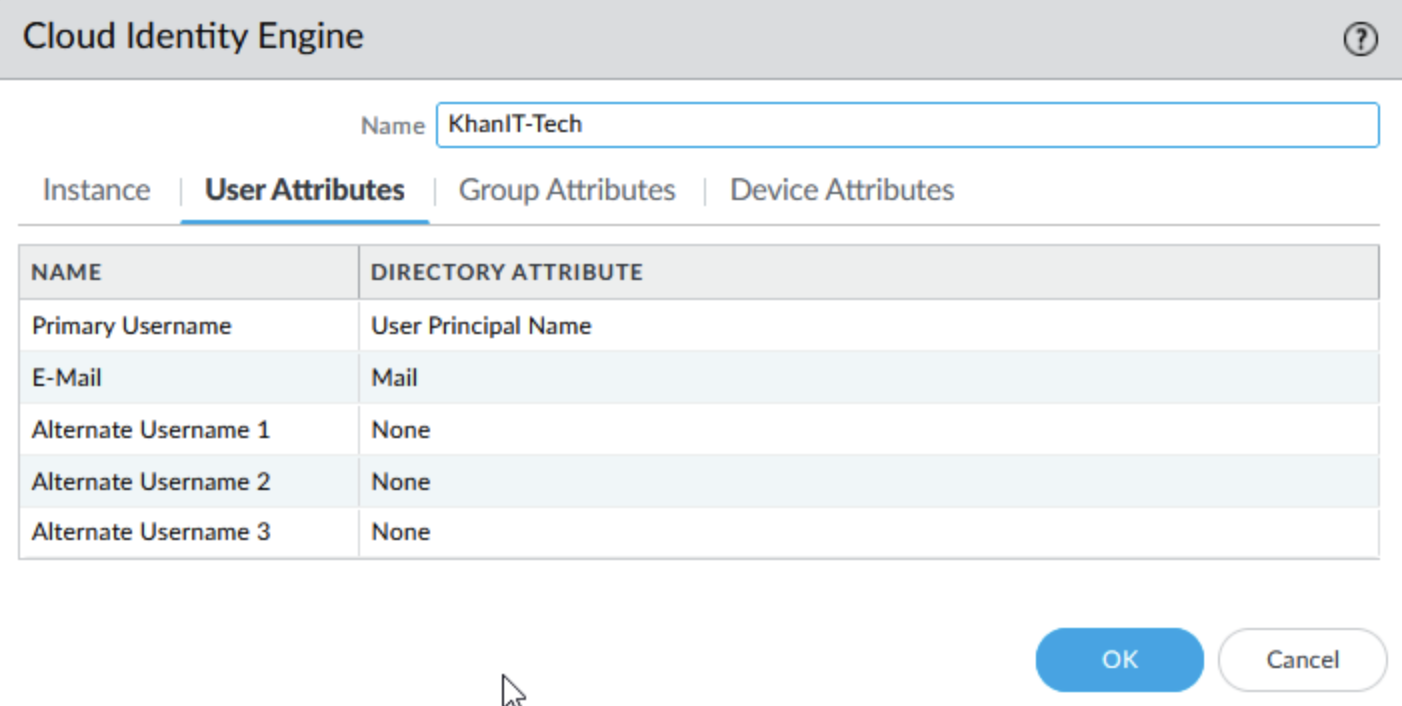This screenshot has height=706, width=1402.
Task: Select the Alternate Username 2 row
Action: [x=151, y=482]
